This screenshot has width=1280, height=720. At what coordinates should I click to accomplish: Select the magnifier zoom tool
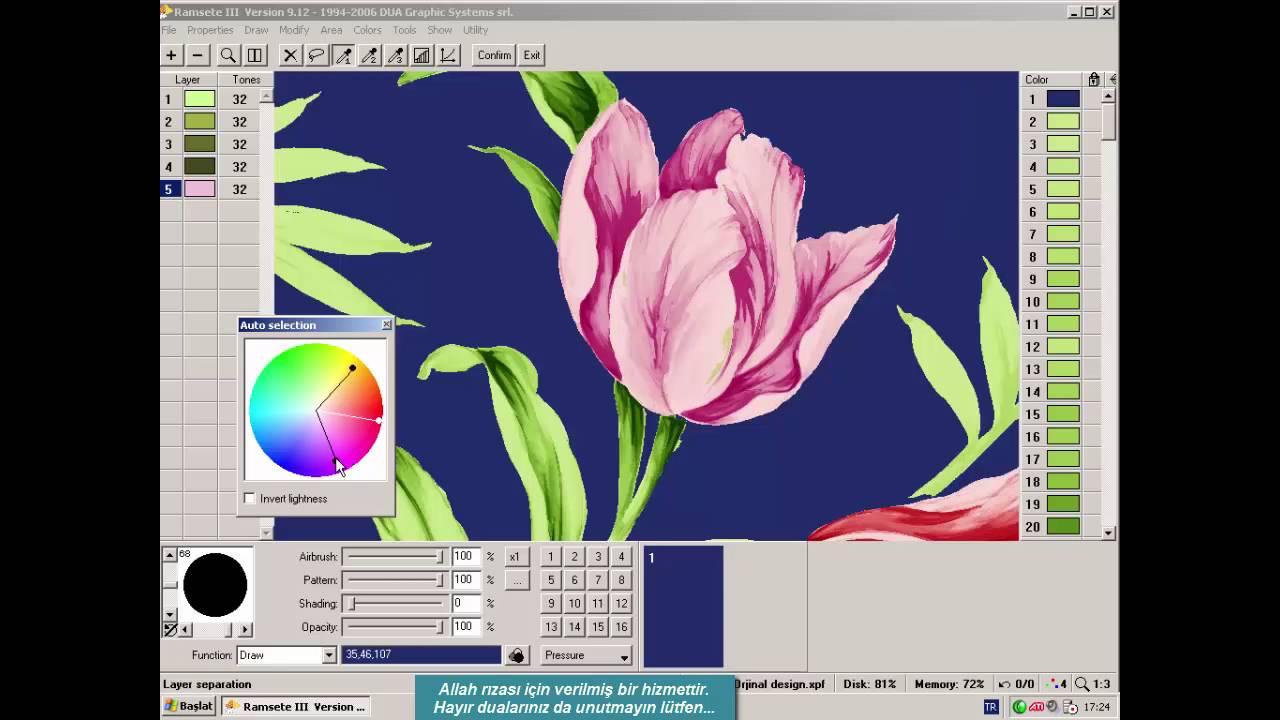point(228,56)
